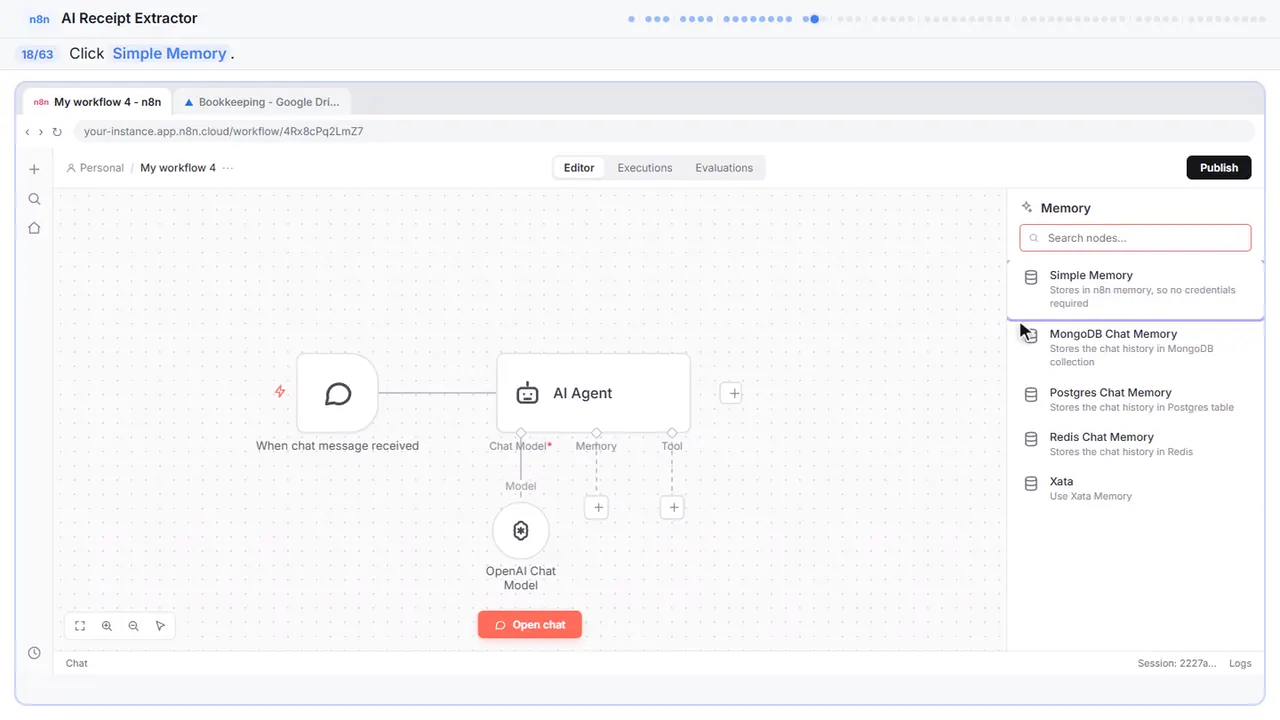Click the 18/63 step counter badge
1280x720 pixels.
pos(38,54)
